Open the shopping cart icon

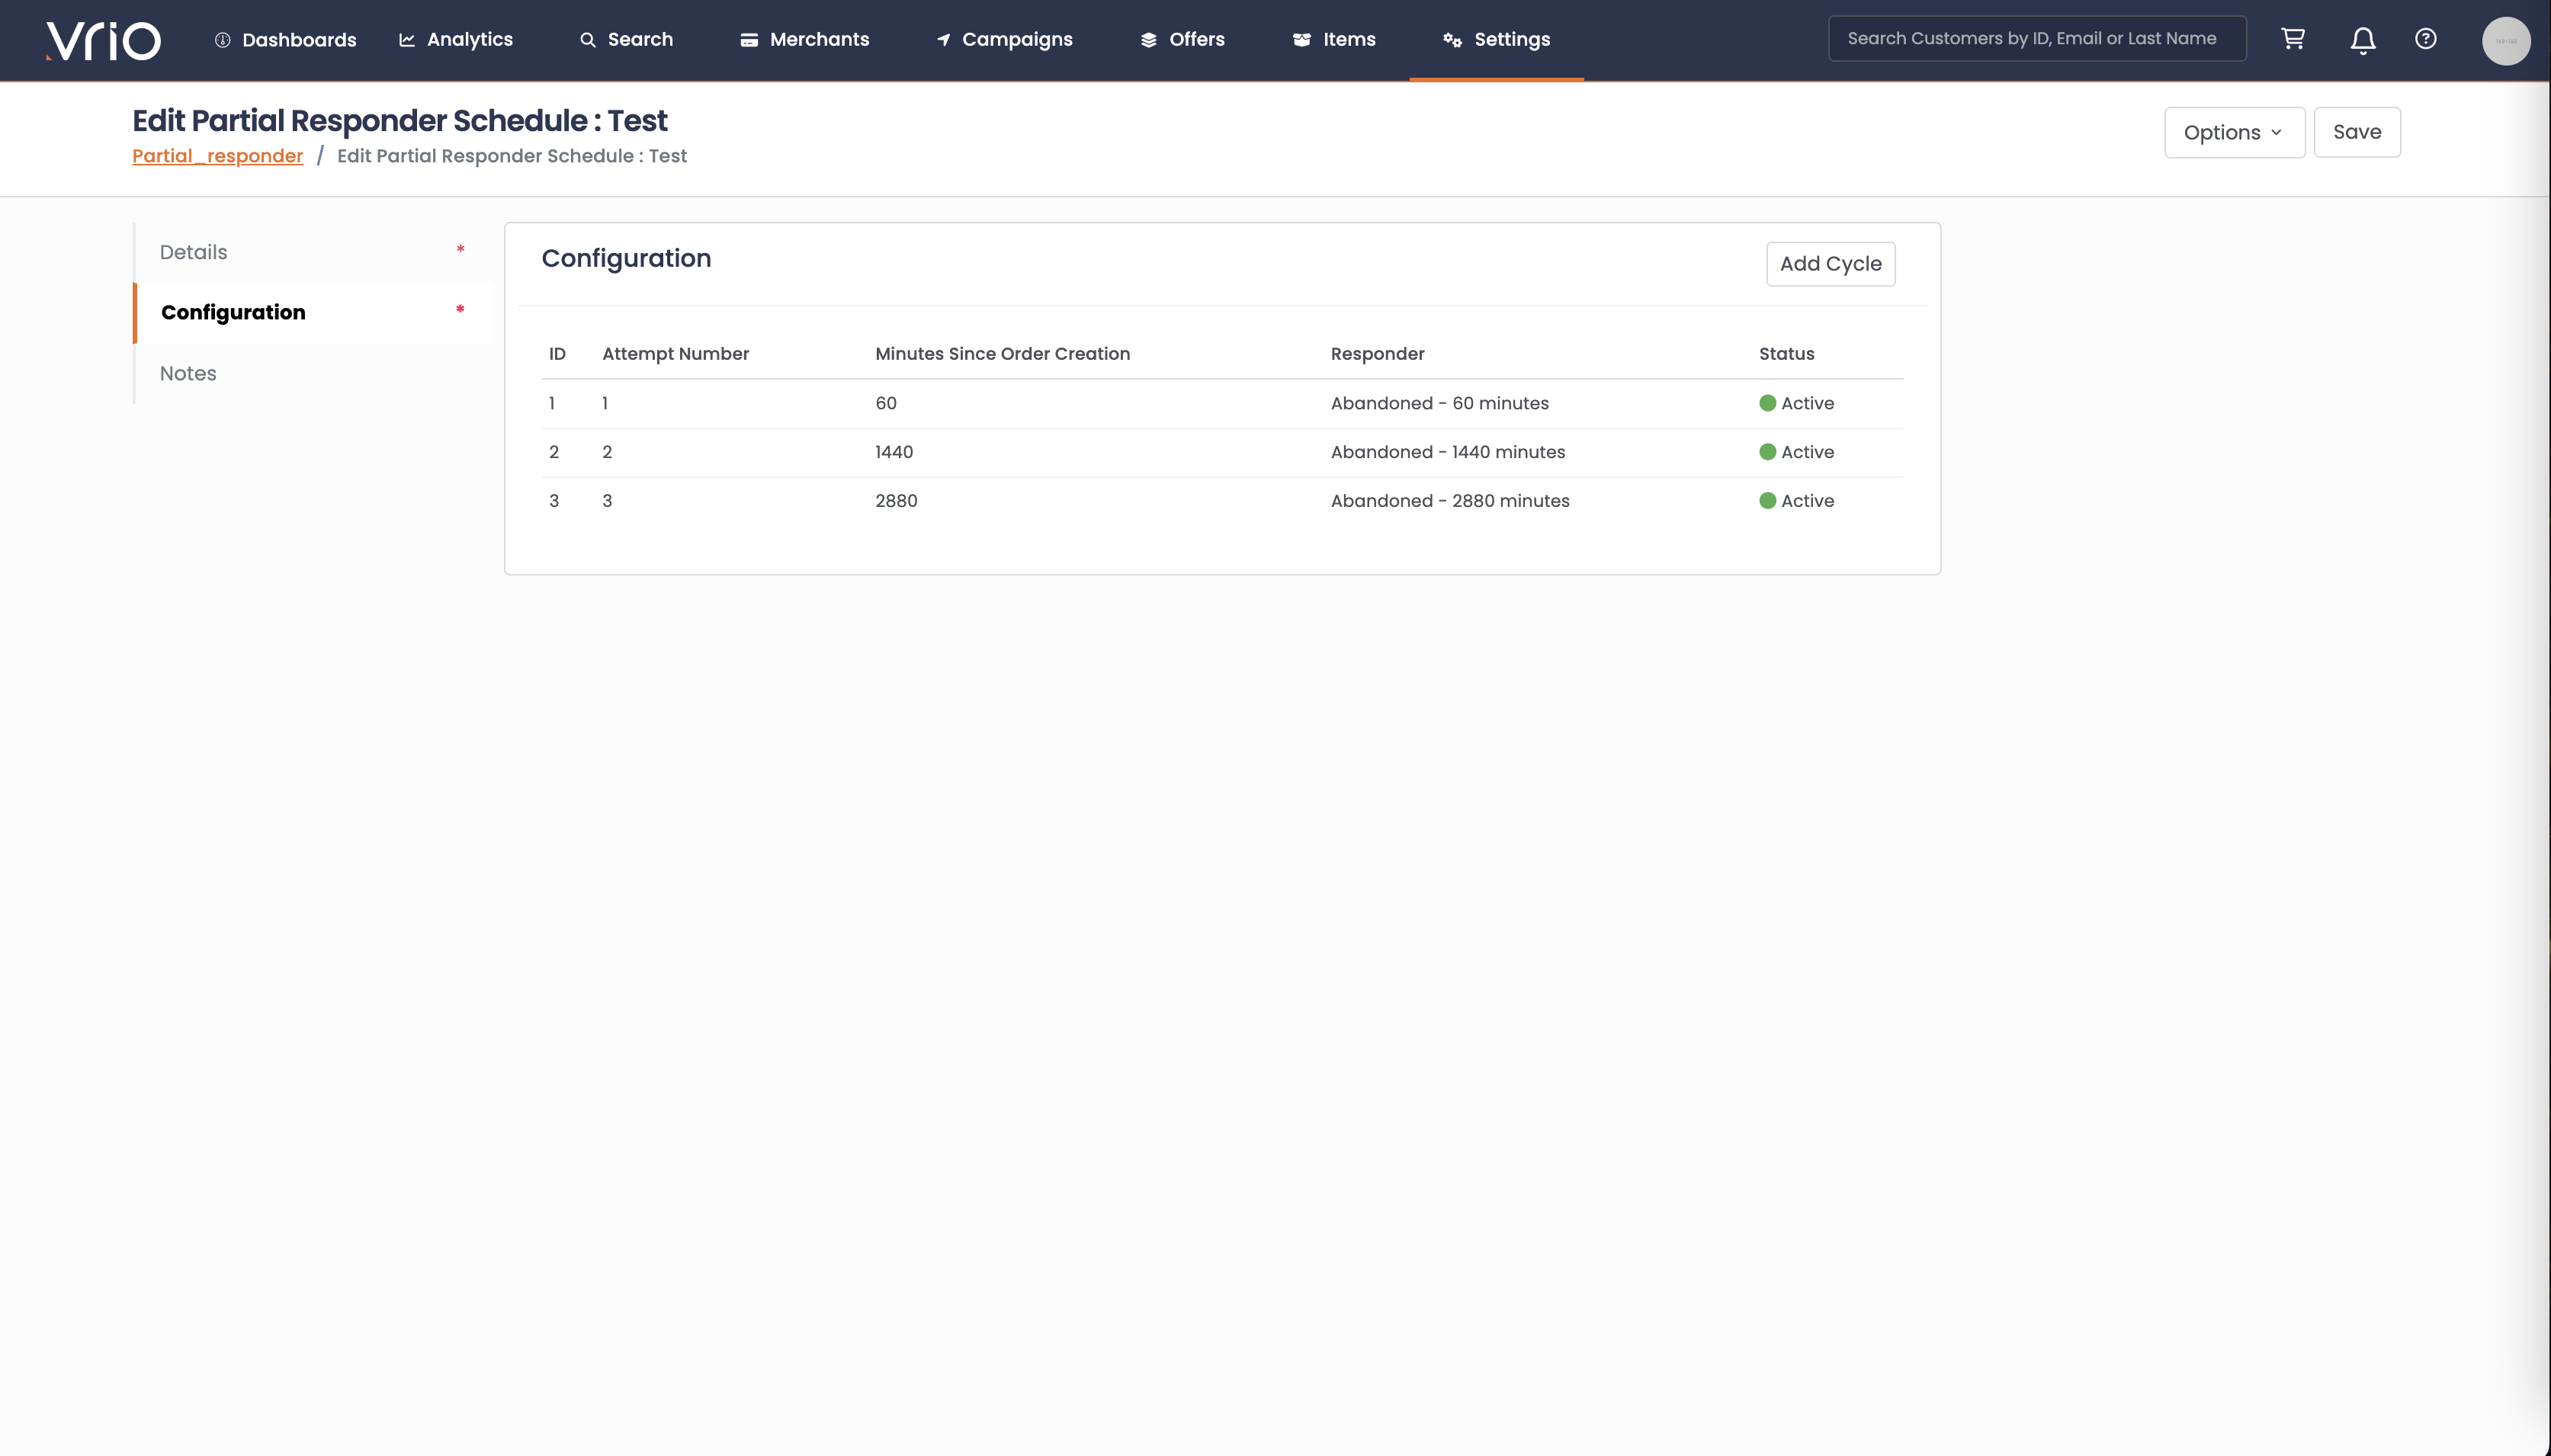pyautogui.click(x=2292, y=39)
